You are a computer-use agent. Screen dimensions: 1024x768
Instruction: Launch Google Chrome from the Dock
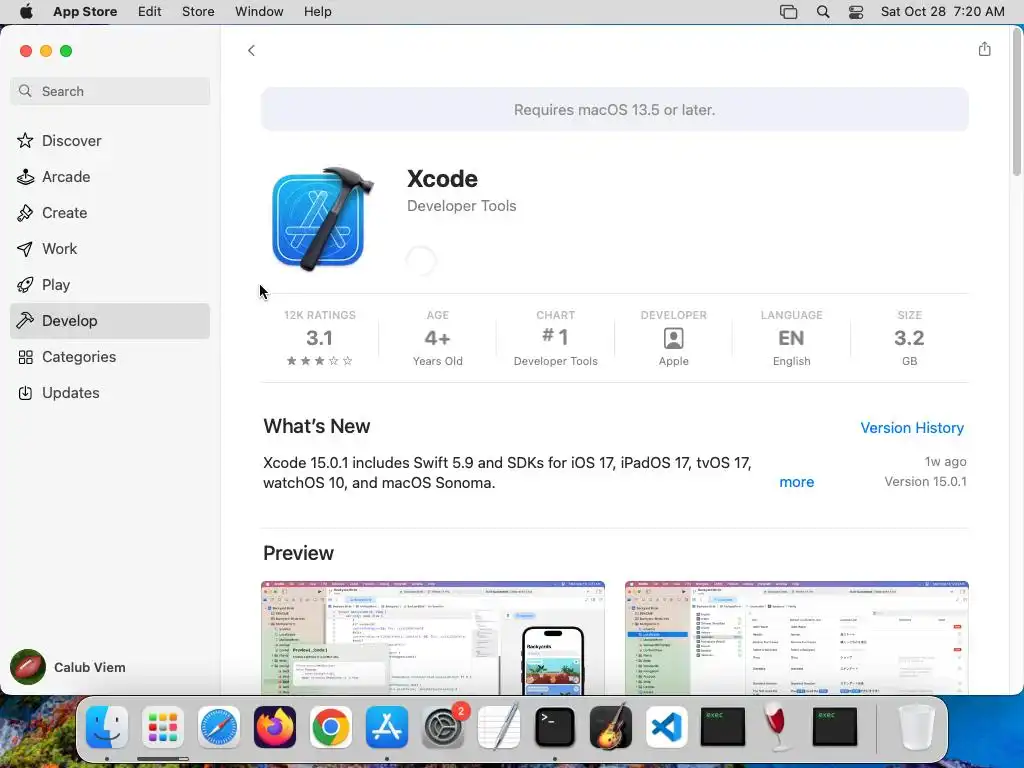(x=330, y=727)
